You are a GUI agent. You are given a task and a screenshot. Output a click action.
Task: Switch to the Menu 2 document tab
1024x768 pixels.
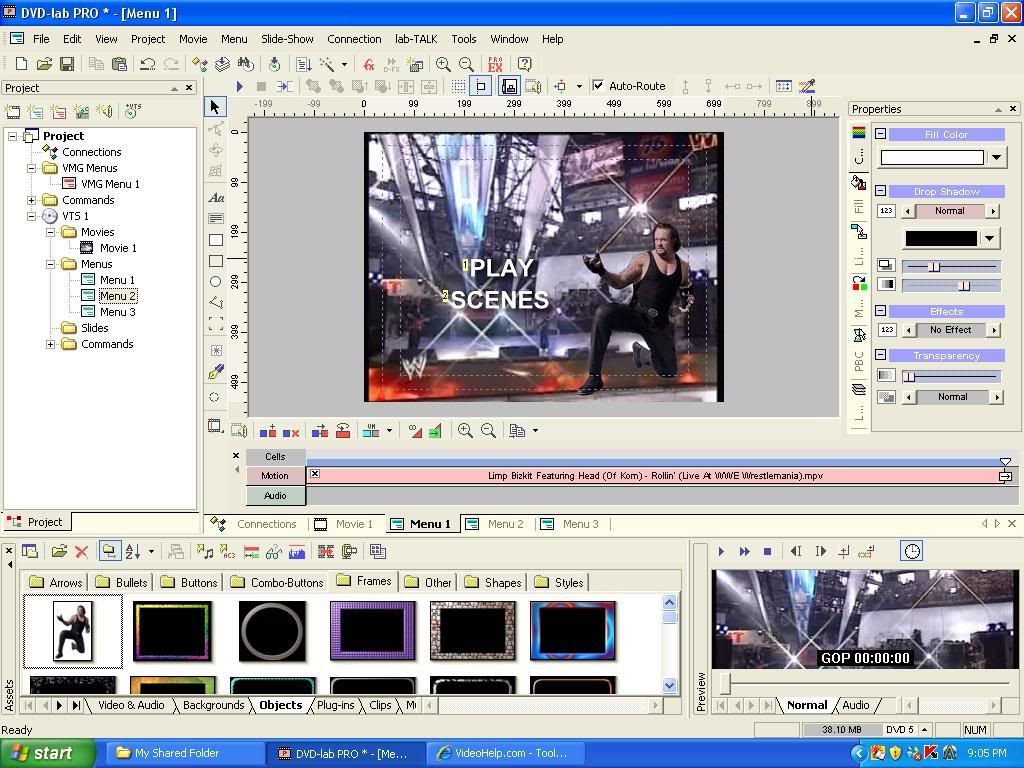pos(497,524)
